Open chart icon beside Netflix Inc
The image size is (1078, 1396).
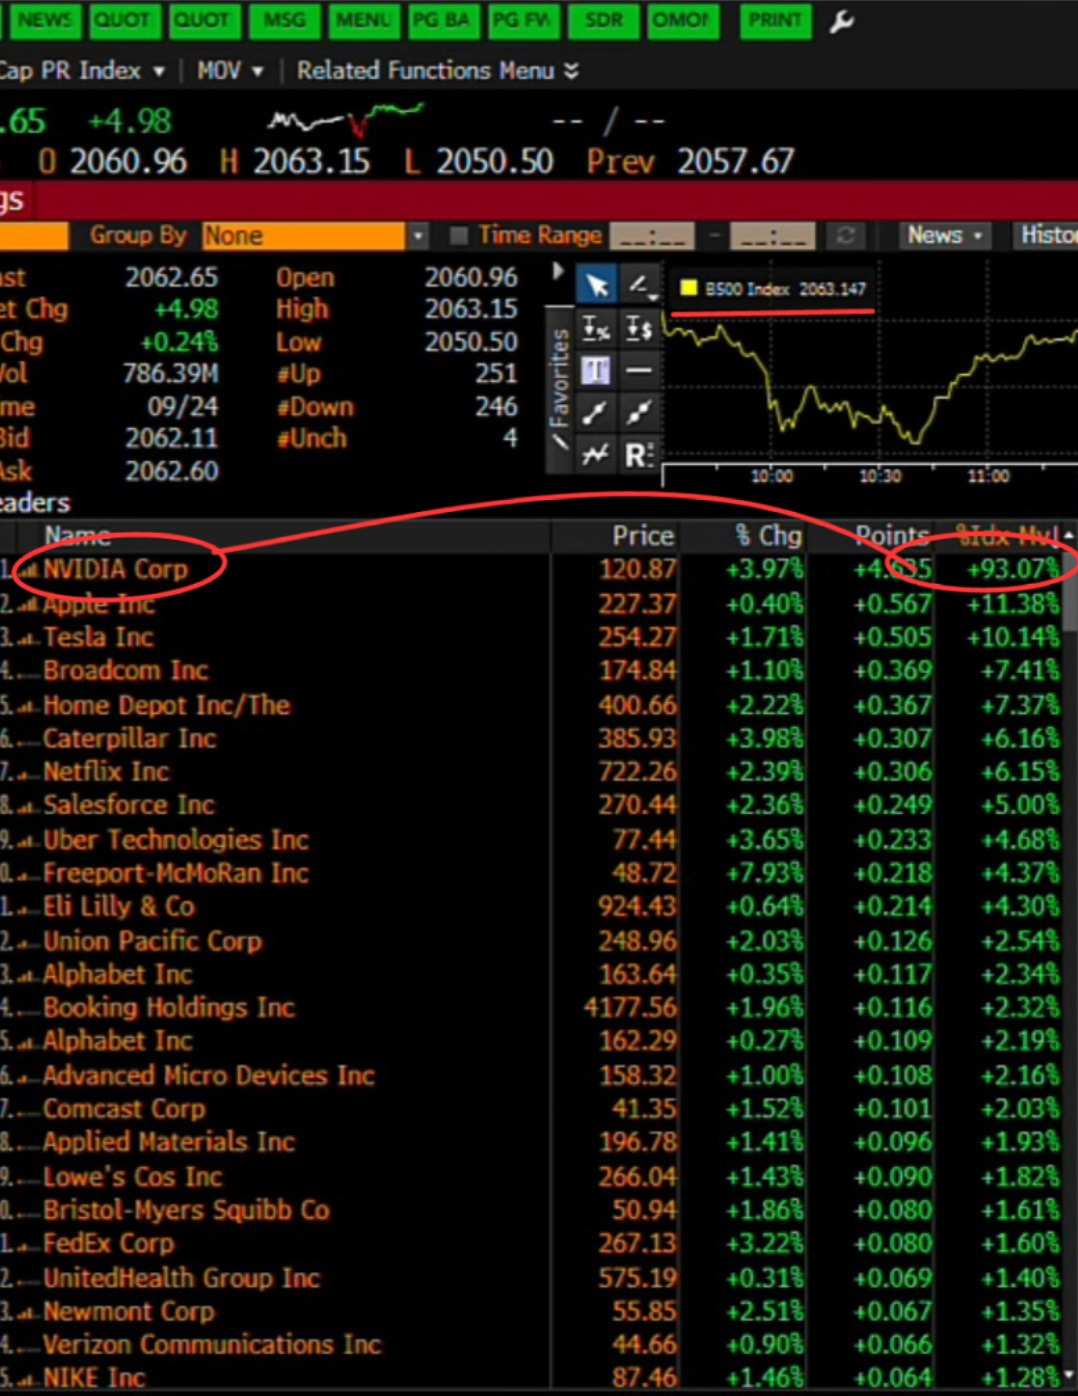coord(29,773)
